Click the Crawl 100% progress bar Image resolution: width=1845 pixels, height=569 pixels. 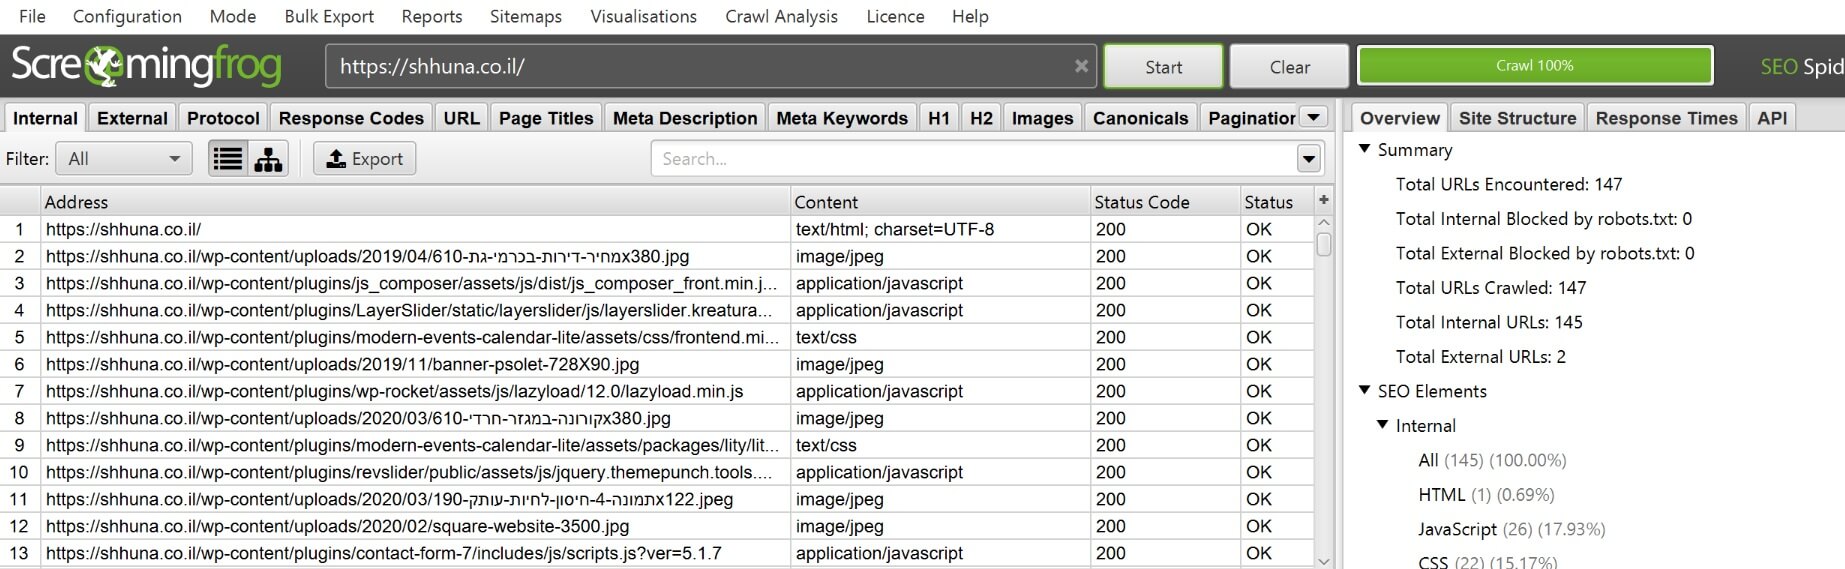click(1534, 65)
